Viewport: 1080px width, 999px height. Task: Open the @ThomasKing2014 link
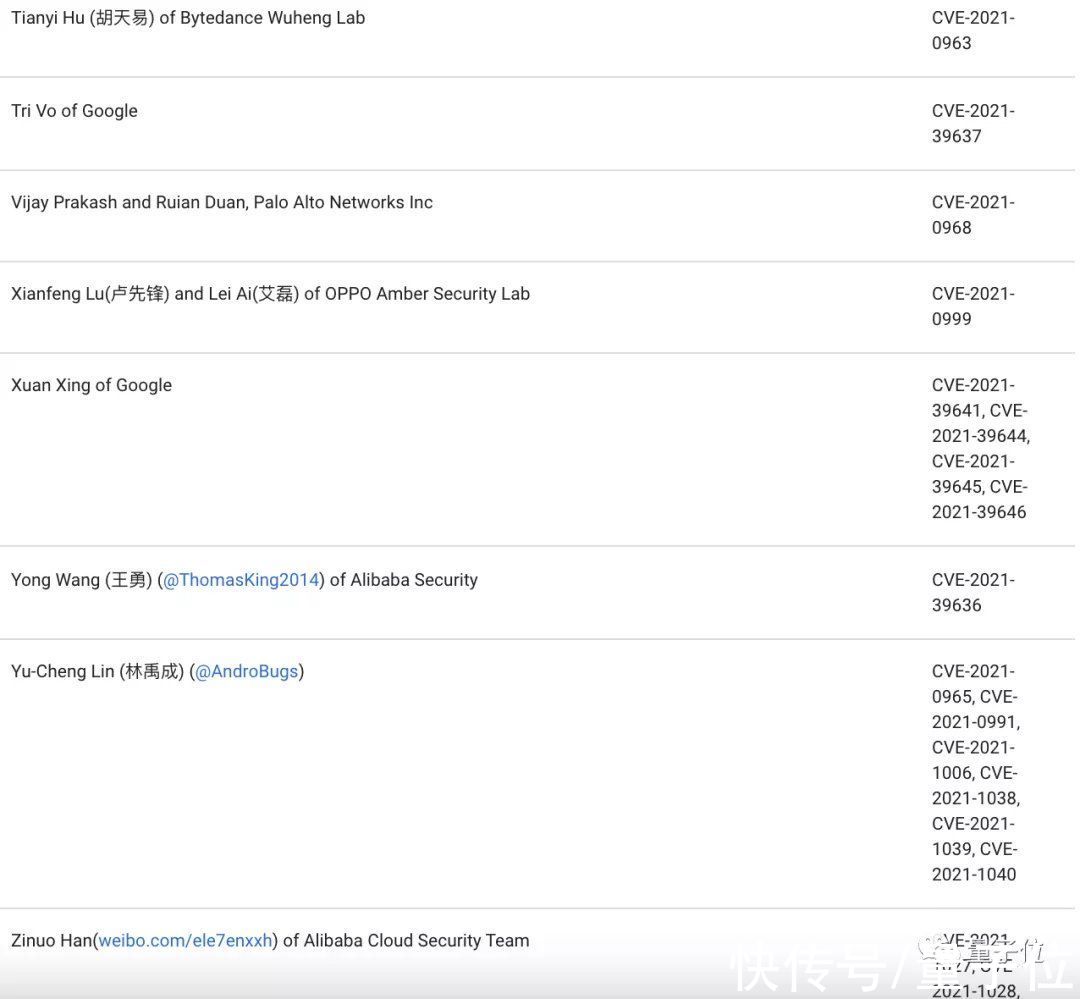coord(241,580)
